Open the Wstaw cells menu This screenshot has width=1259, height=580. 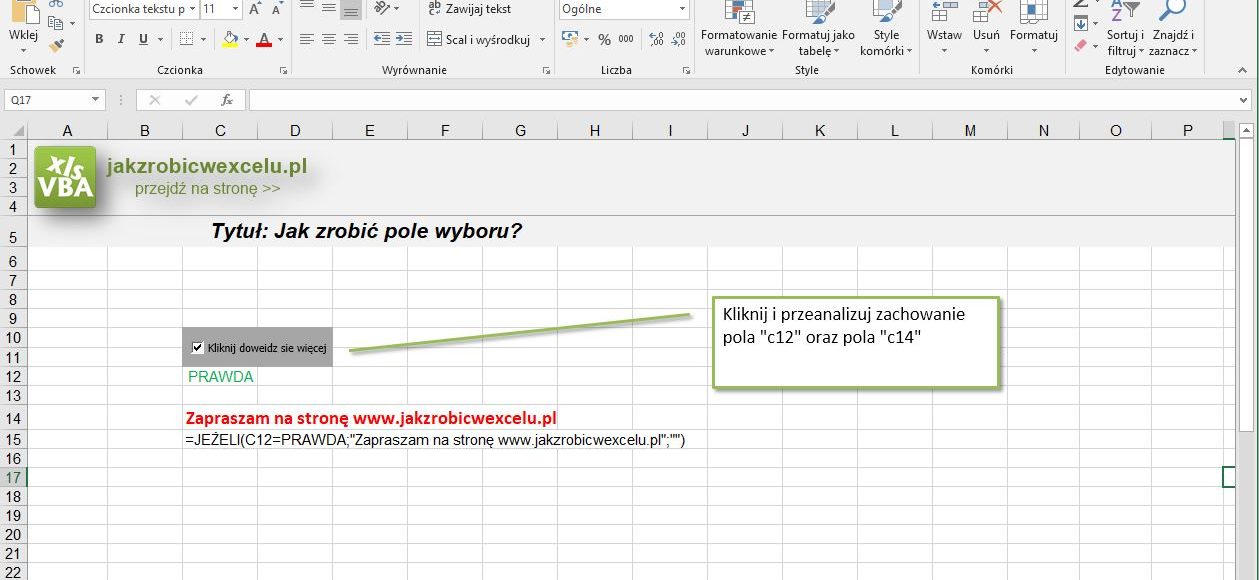944,28
